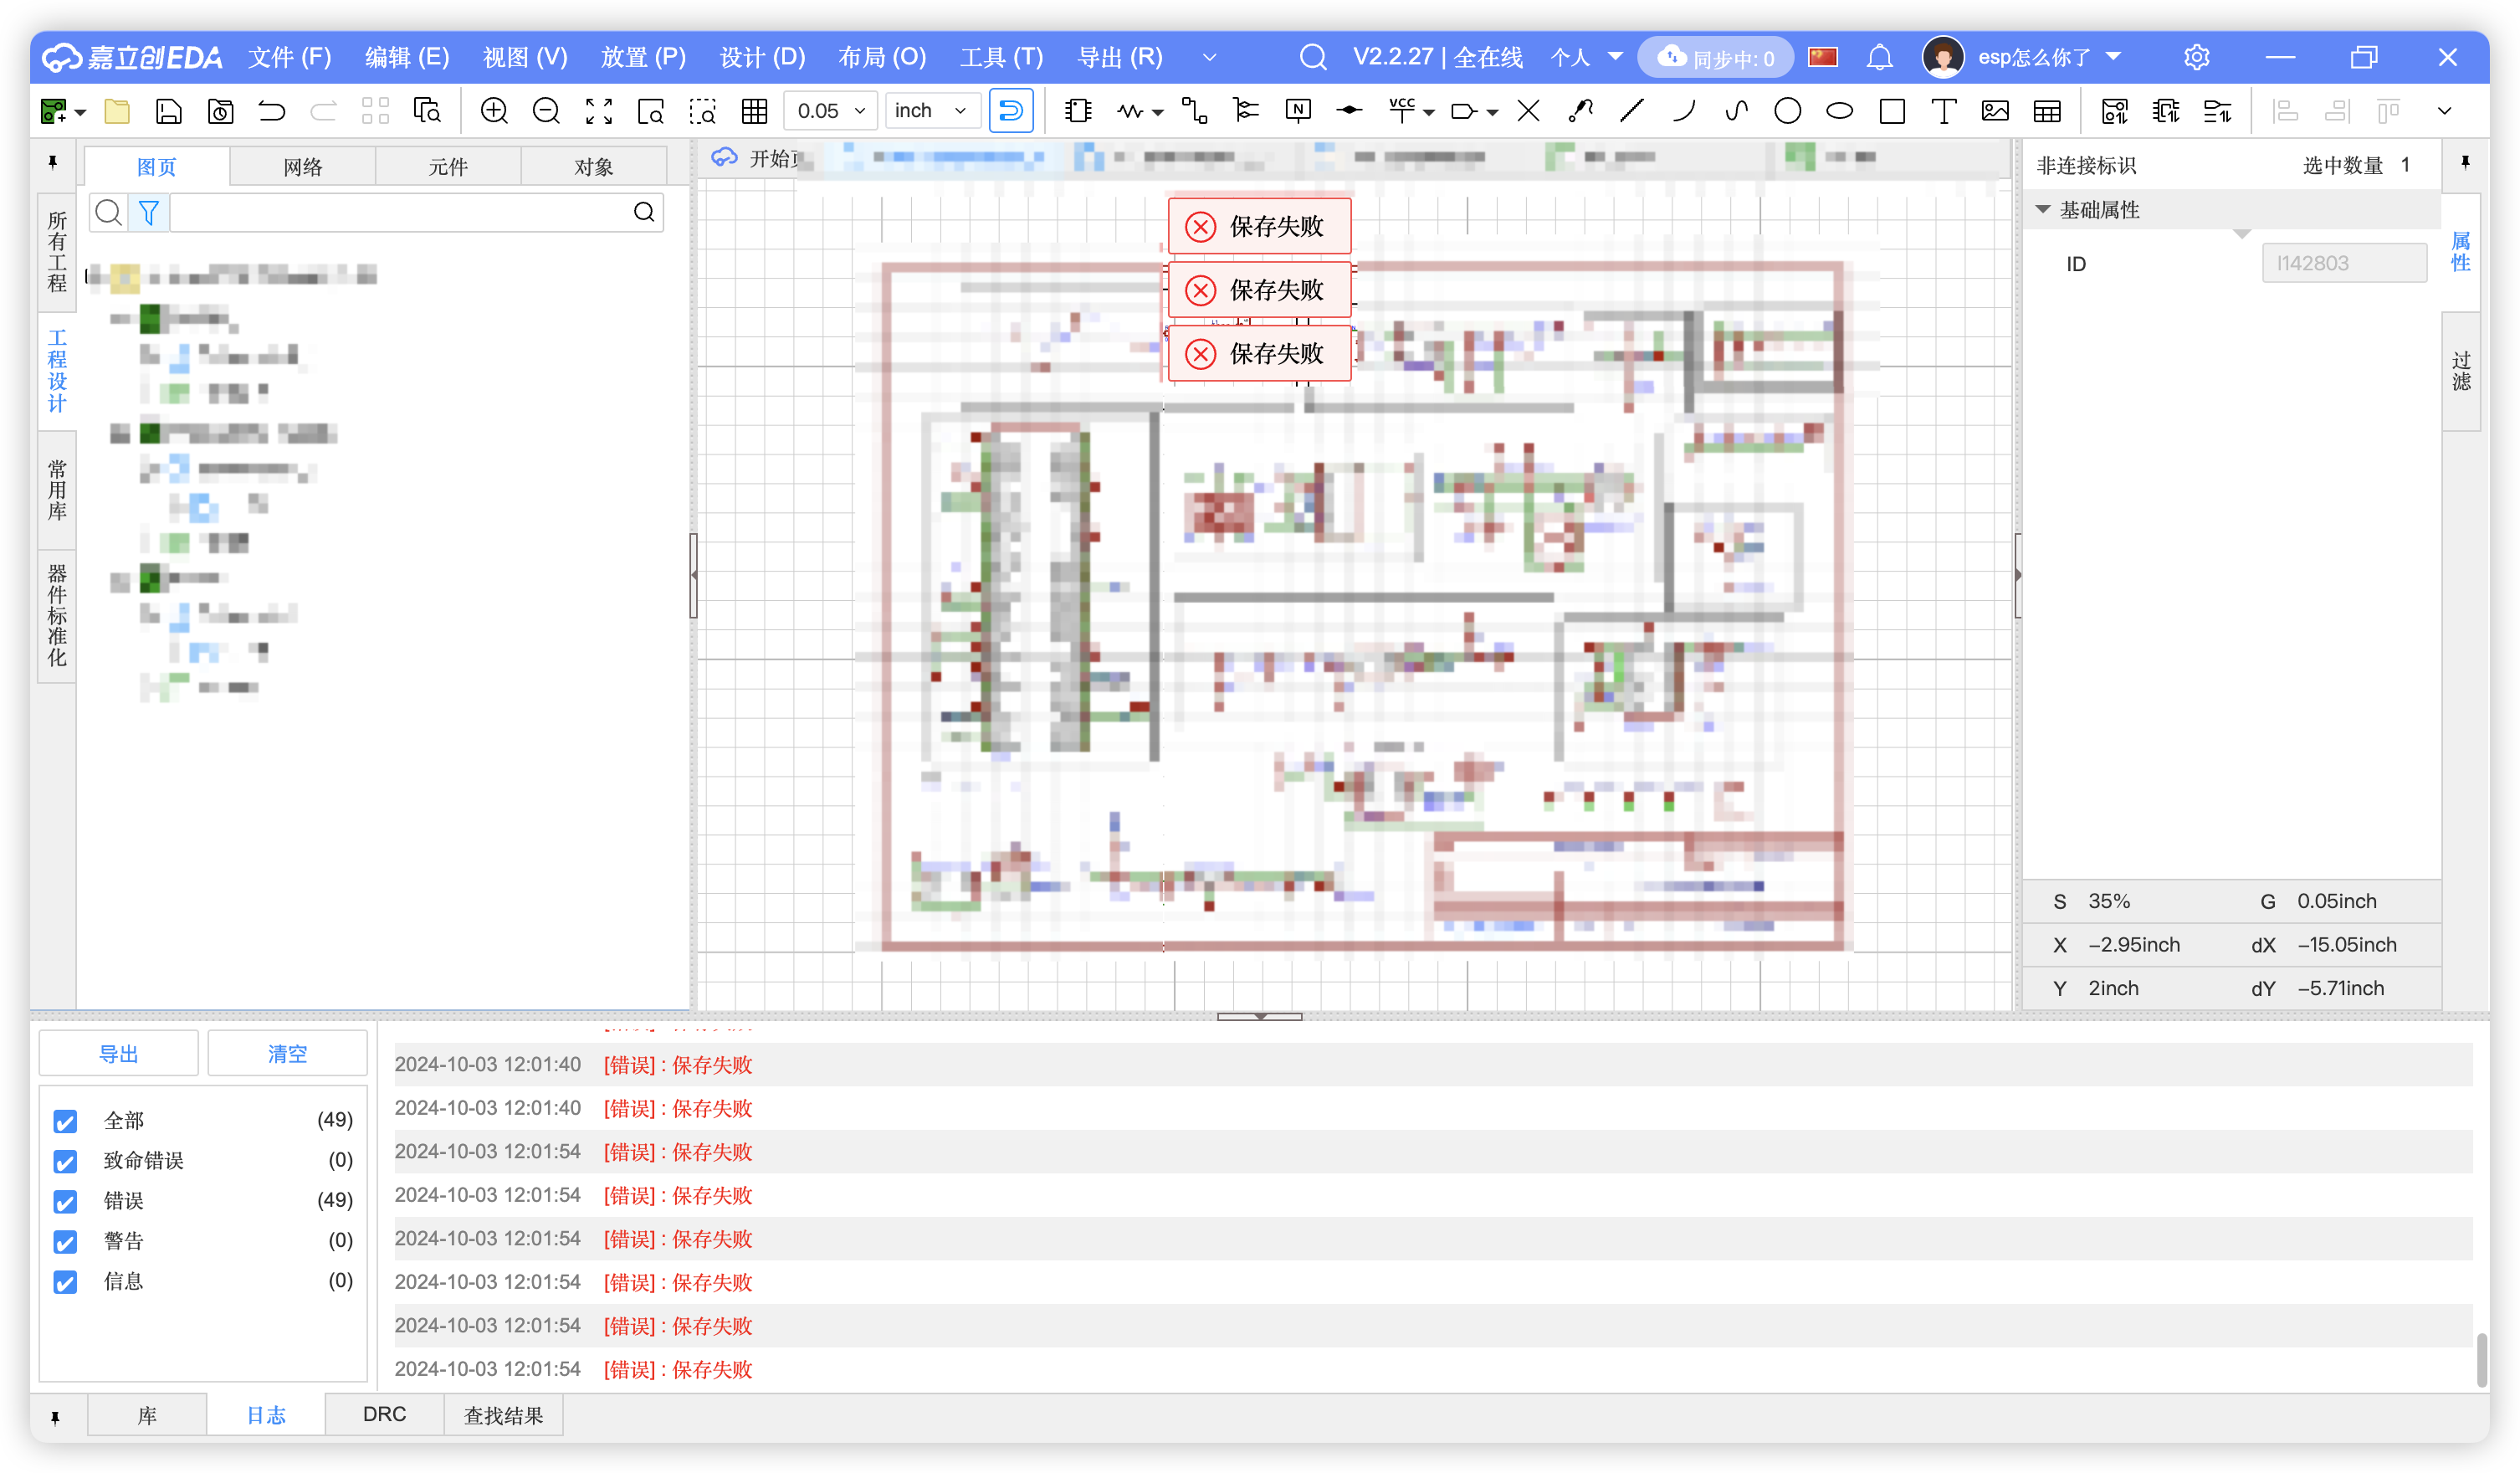This screenshot has height=1473, width=2520.
Task: Click the log panel vertical scrollbar
Action: [x=2481, y=1358]
